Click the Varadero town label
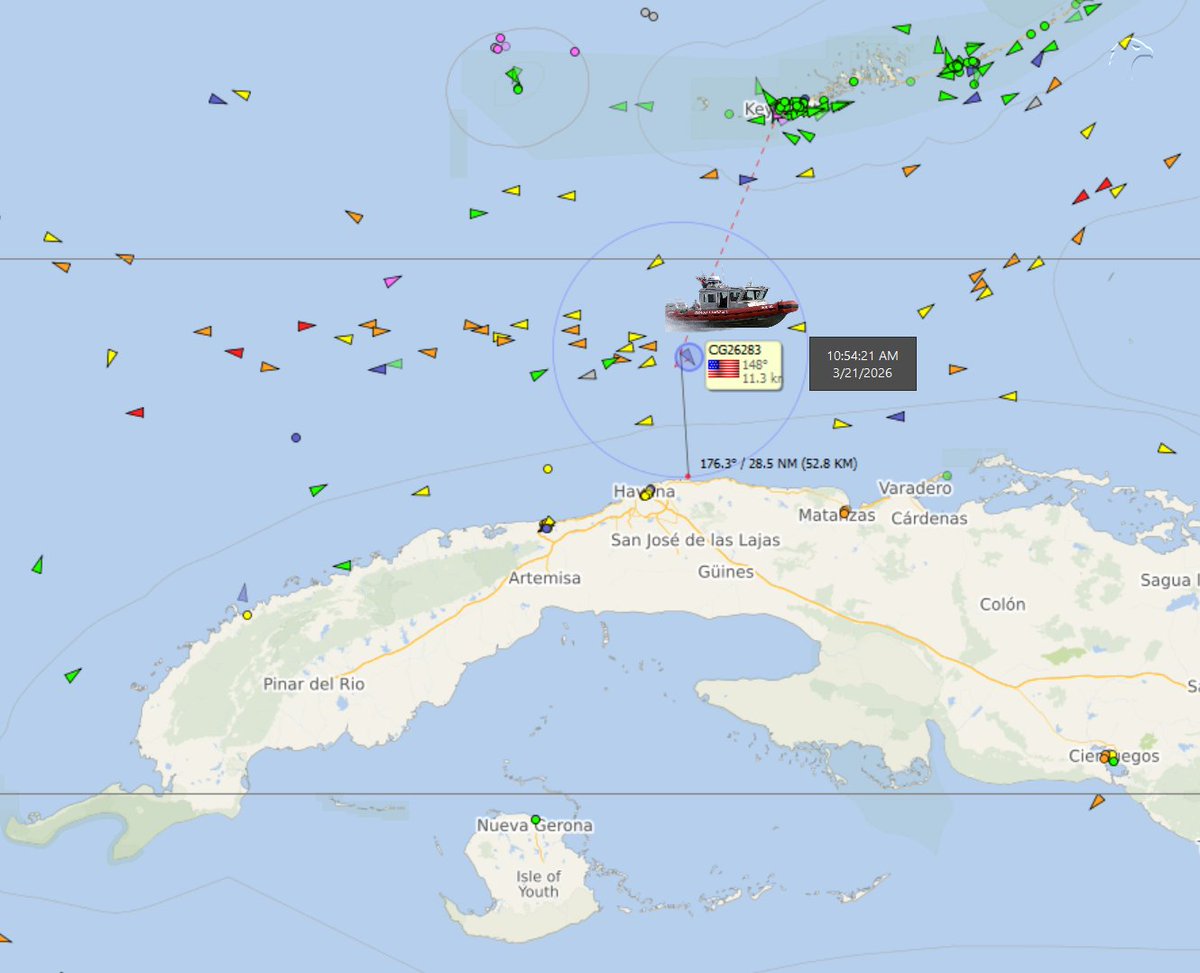 coord(915,488)
